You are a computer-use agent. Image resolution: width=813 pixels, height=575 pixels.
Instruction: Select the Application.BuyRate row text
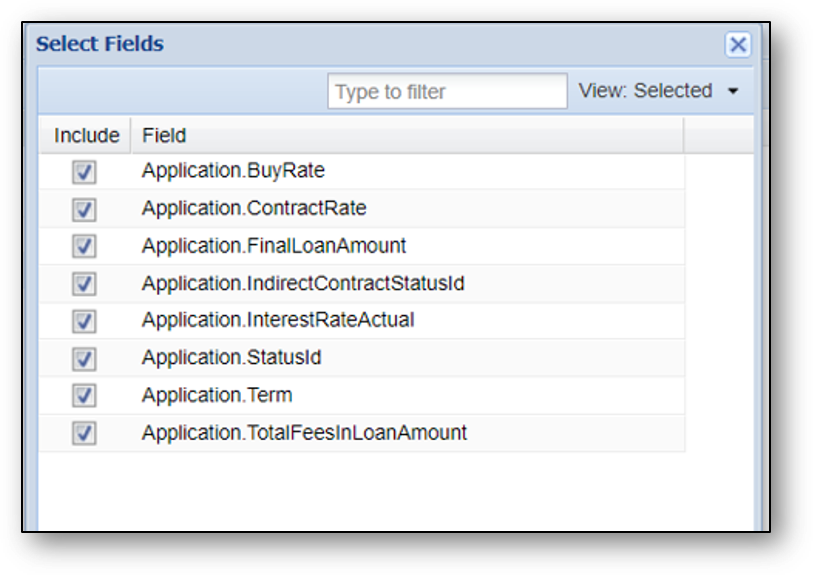pos(233,171)
